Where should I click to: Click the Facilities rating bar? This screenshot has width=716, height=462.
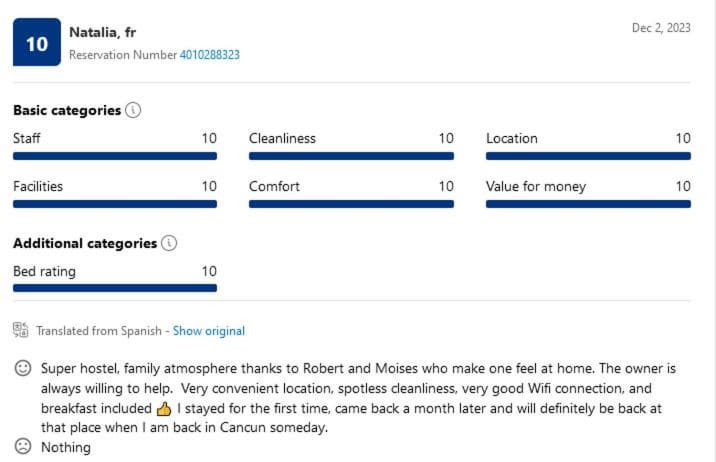tap(114, 204)
